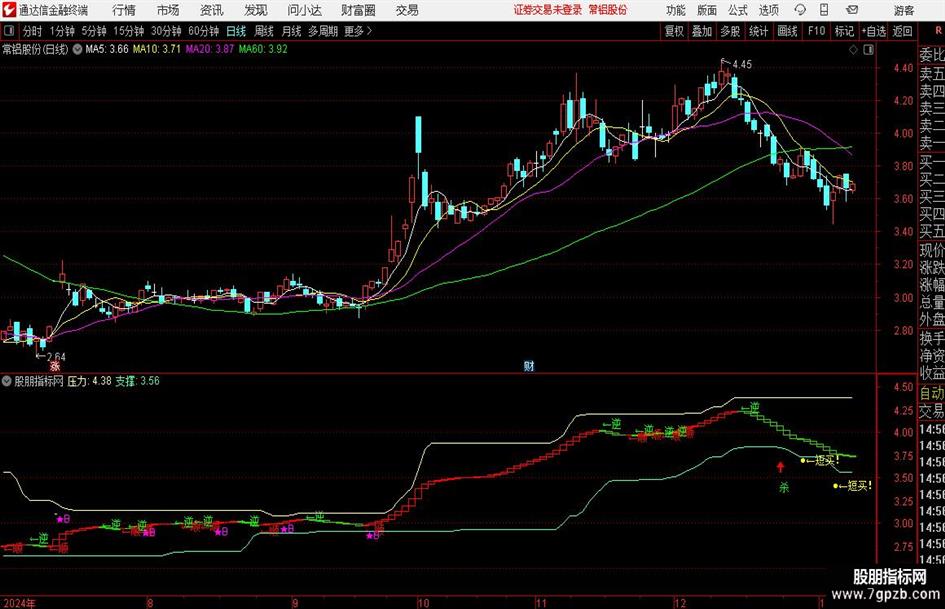The image size is (945, 609).
Task: Open the 问小达 menu
Action: click(x=304, y=10)
